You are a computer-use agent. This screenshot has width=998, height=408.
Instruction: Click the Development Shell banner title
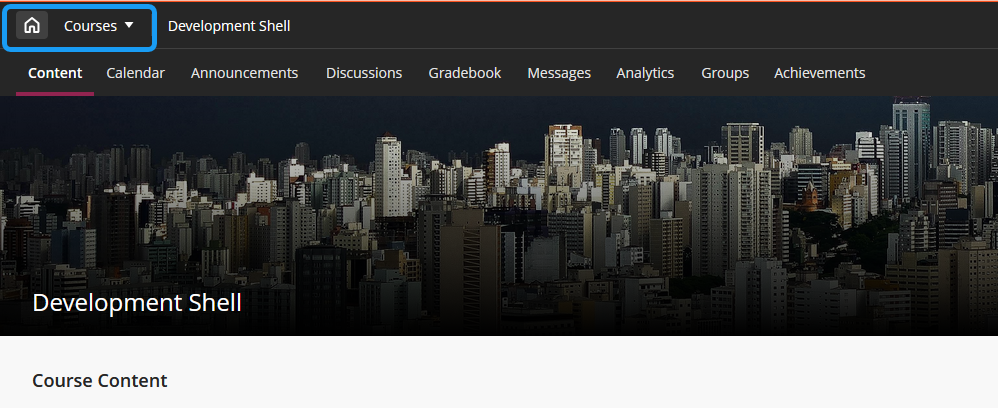coord(137,303)
